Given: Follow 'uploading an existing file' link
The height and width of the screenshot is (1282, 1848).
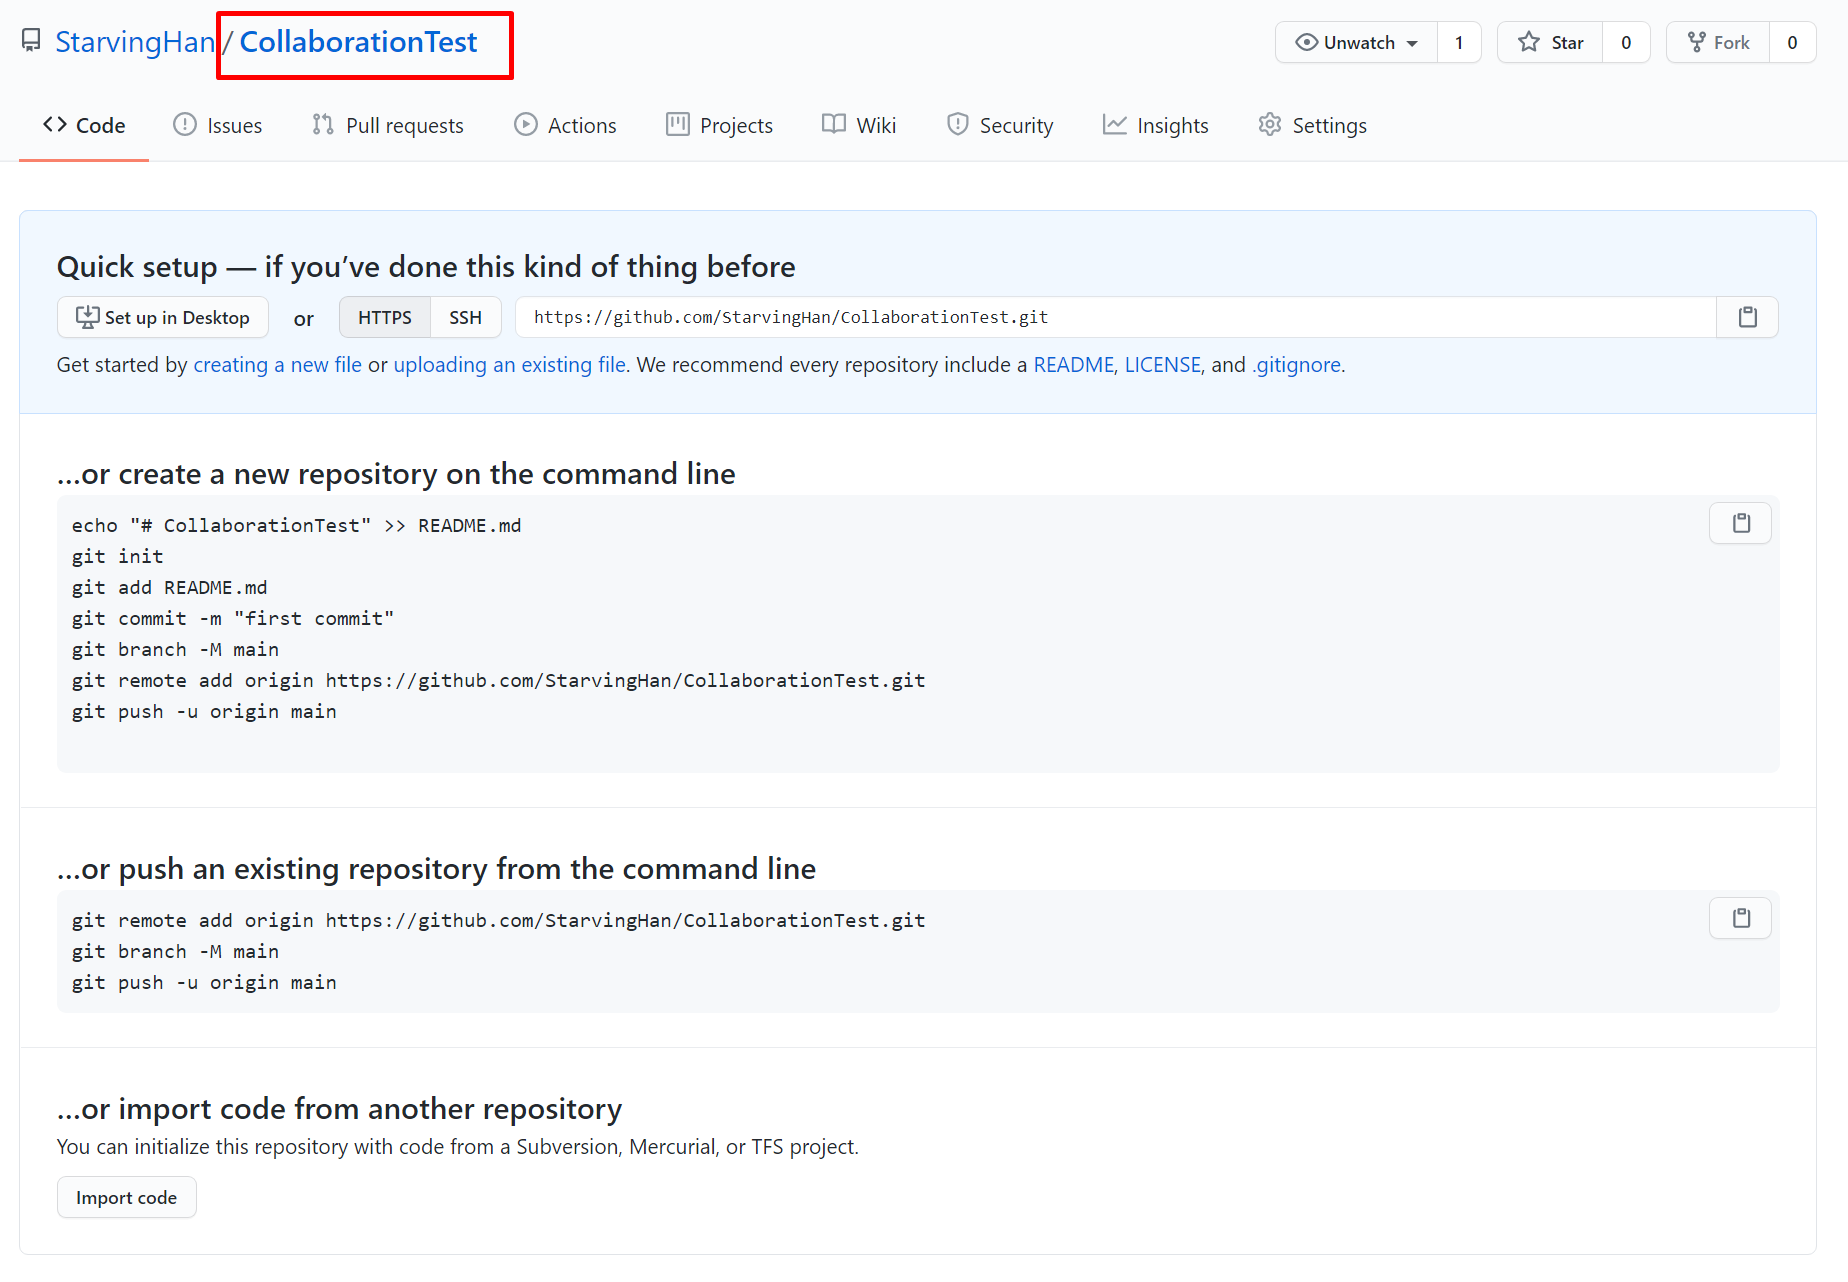Looking at the screenshot, I should (509, 365).
